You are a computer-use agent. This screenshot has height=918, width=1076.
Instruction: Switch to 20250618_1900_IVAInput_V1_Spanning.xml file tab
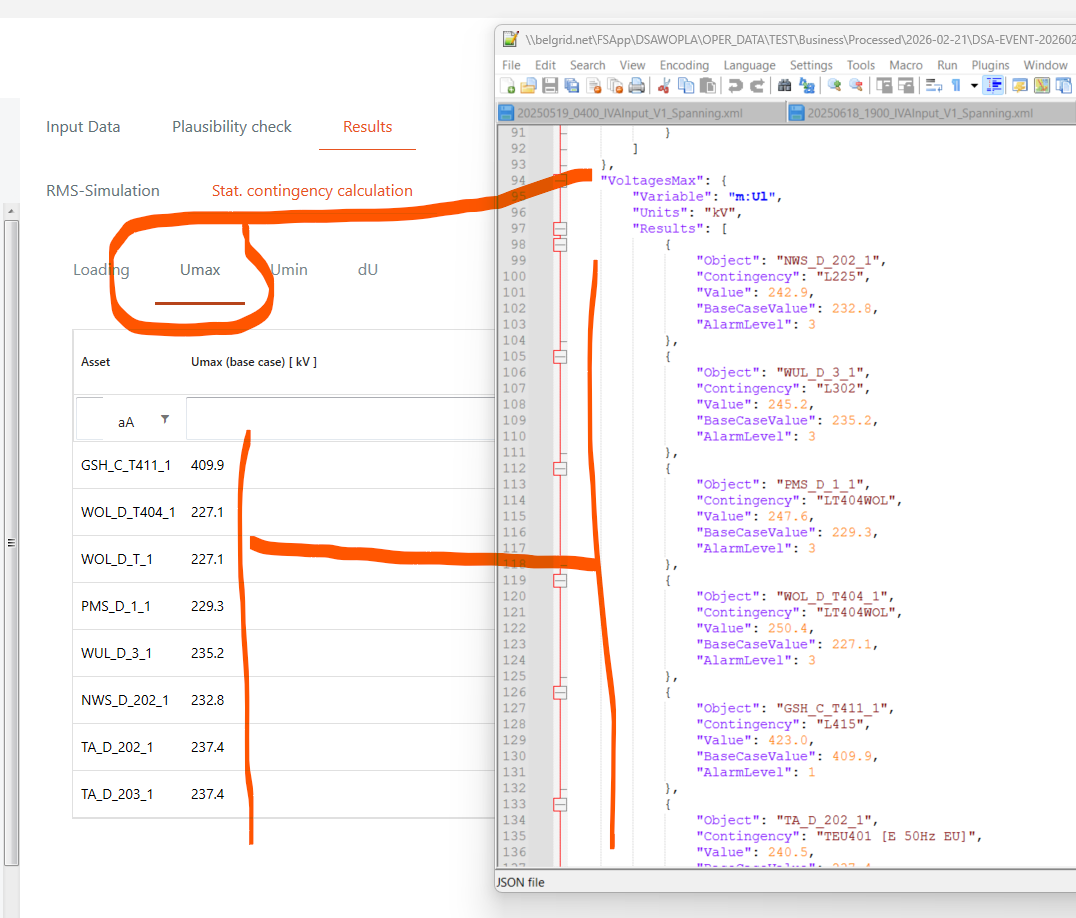coord(918,113)
